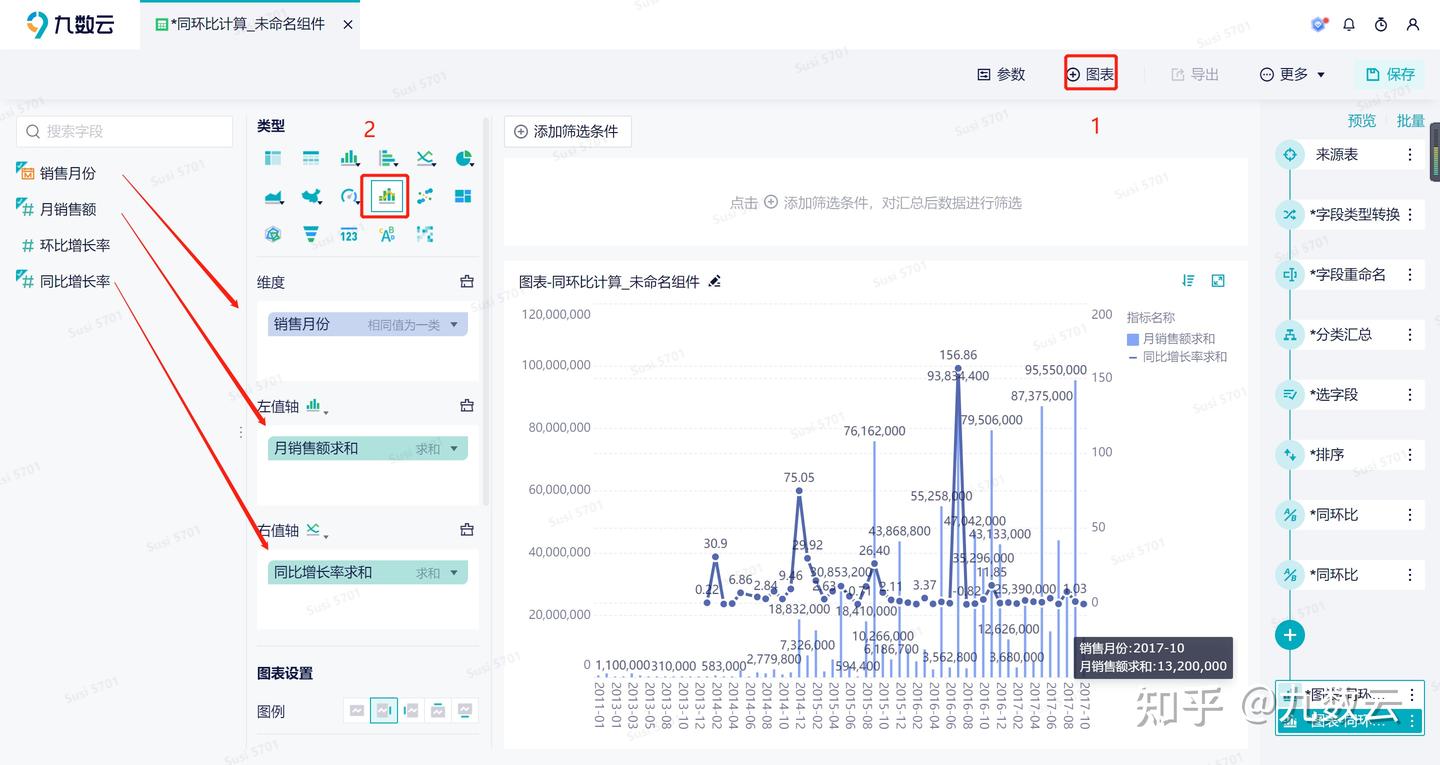Click the pencil edit icon beside the chart title
1440x765 pixels.
pos(713,282)
